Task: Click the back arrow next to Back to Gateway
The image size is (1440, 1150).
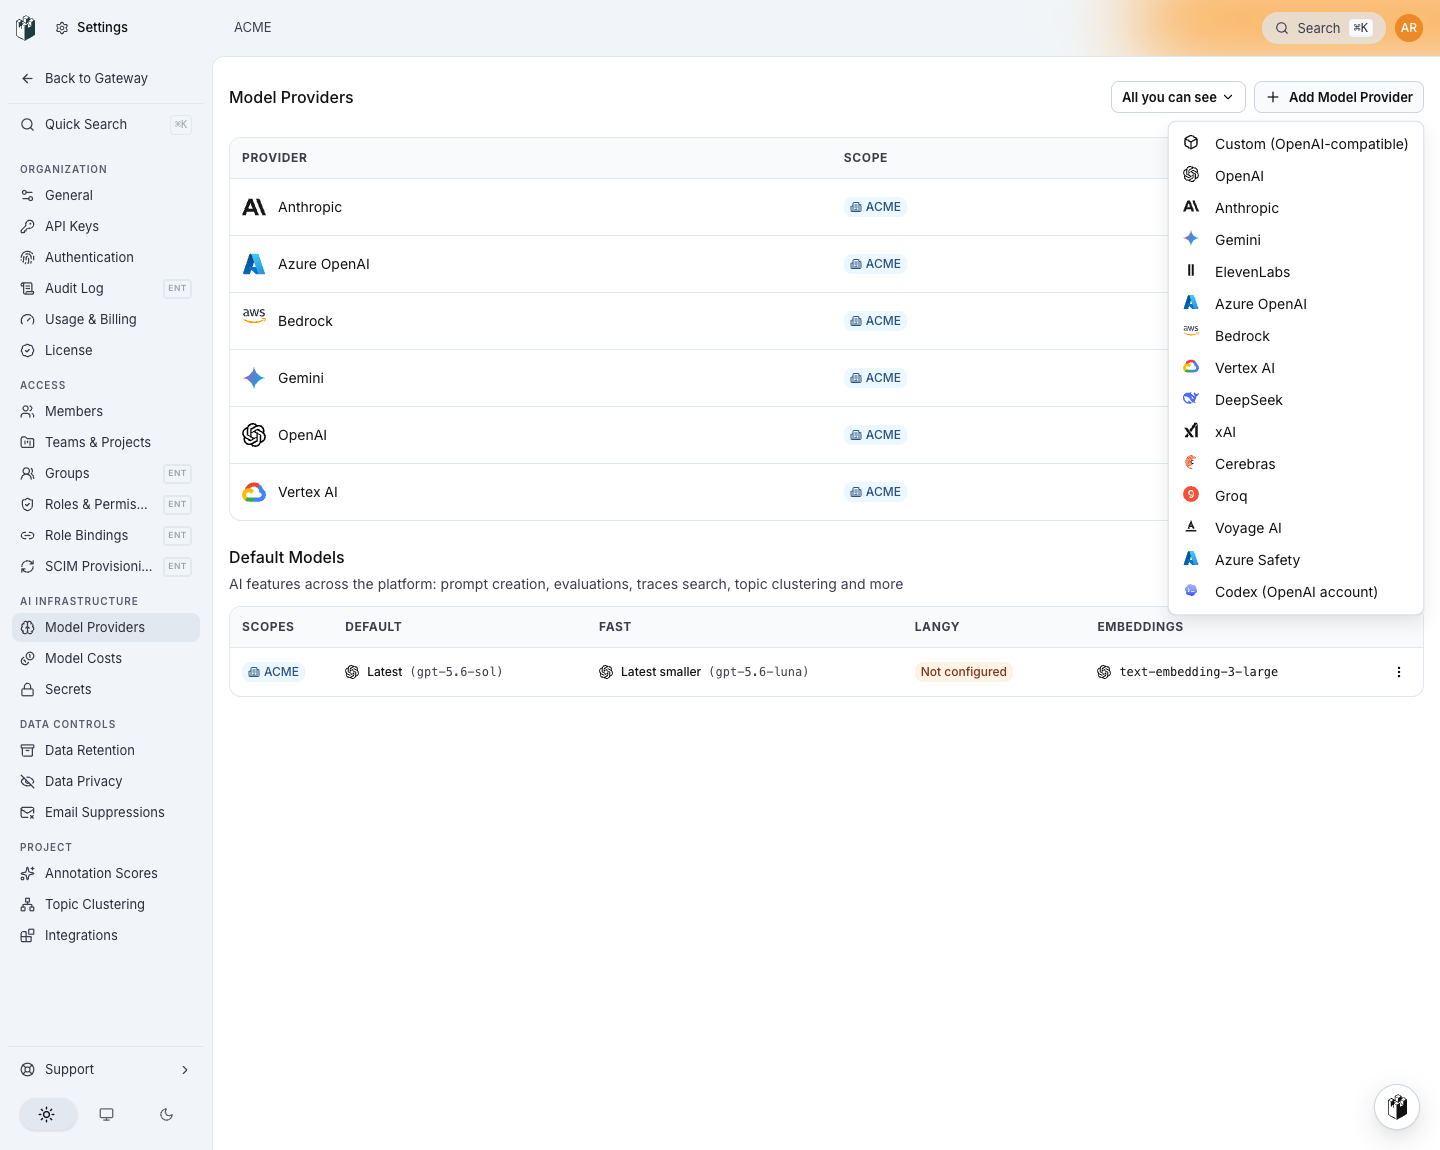Action: click(x=28, y=79)
